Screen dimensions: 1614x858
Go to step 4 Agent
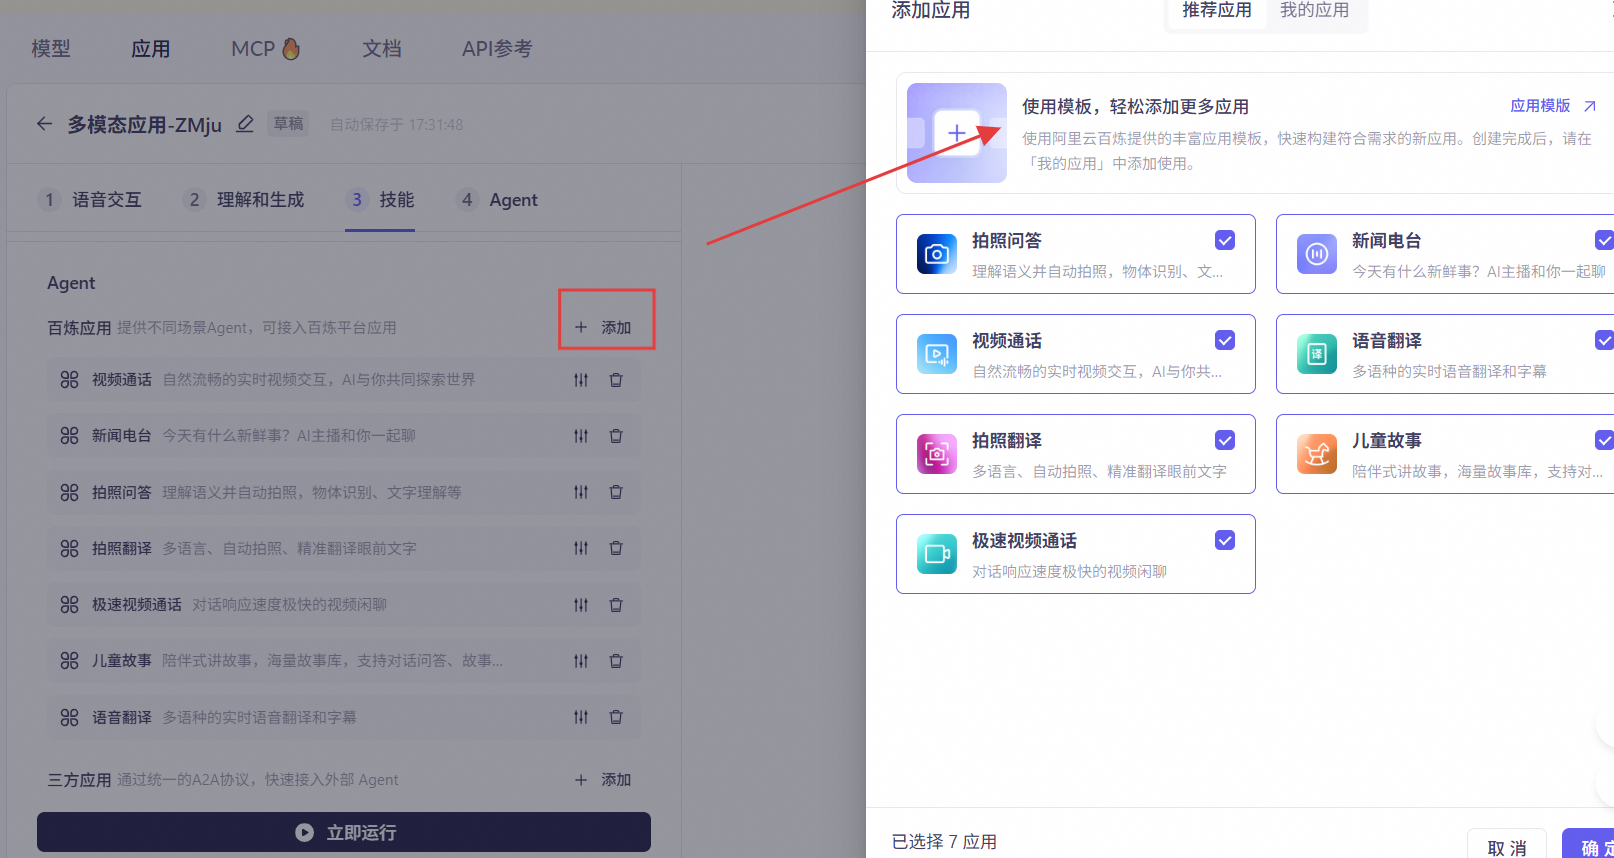pos(497,200)
